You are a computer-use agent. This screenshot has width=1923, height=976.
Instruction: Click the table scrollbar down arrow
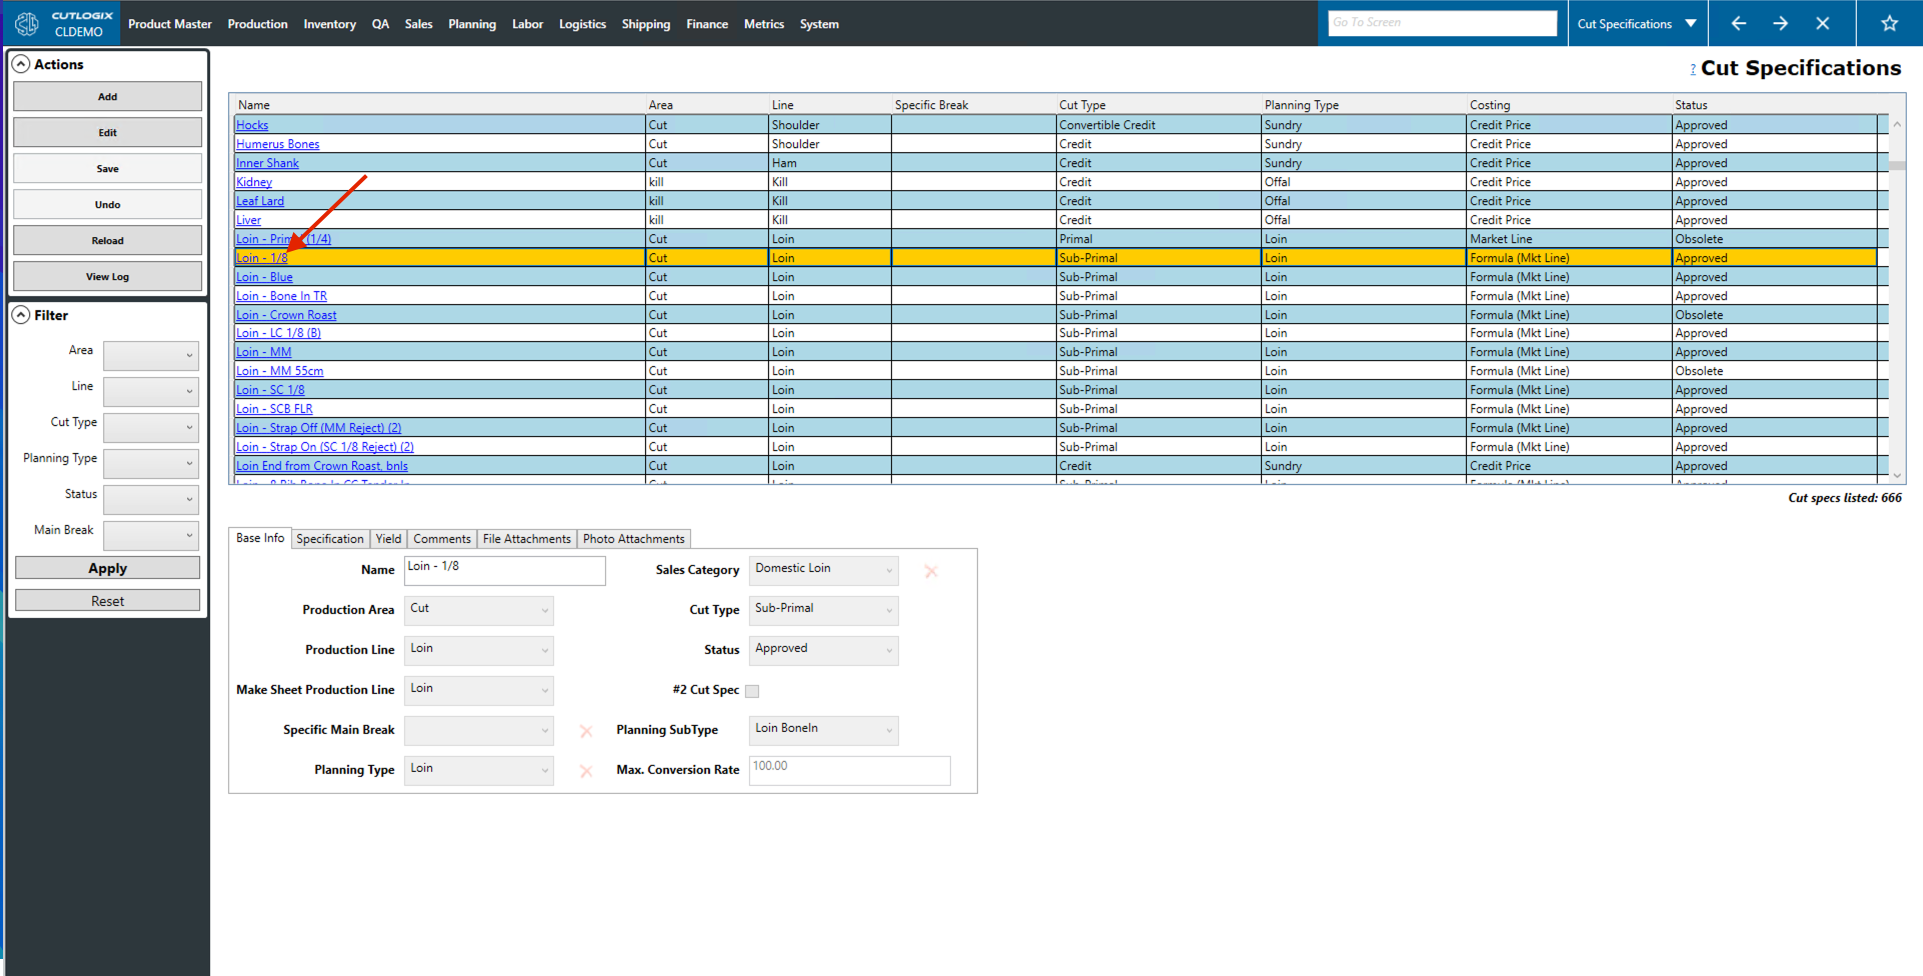click(x=1897, y=476)
